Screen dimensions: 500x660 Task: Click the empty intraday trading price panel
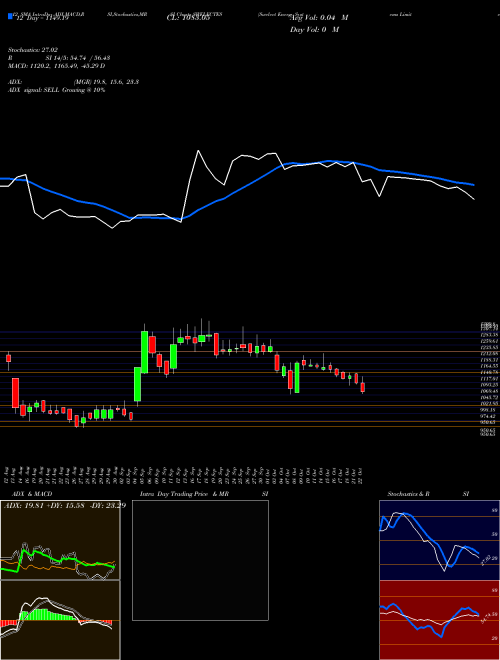(200, 560)
